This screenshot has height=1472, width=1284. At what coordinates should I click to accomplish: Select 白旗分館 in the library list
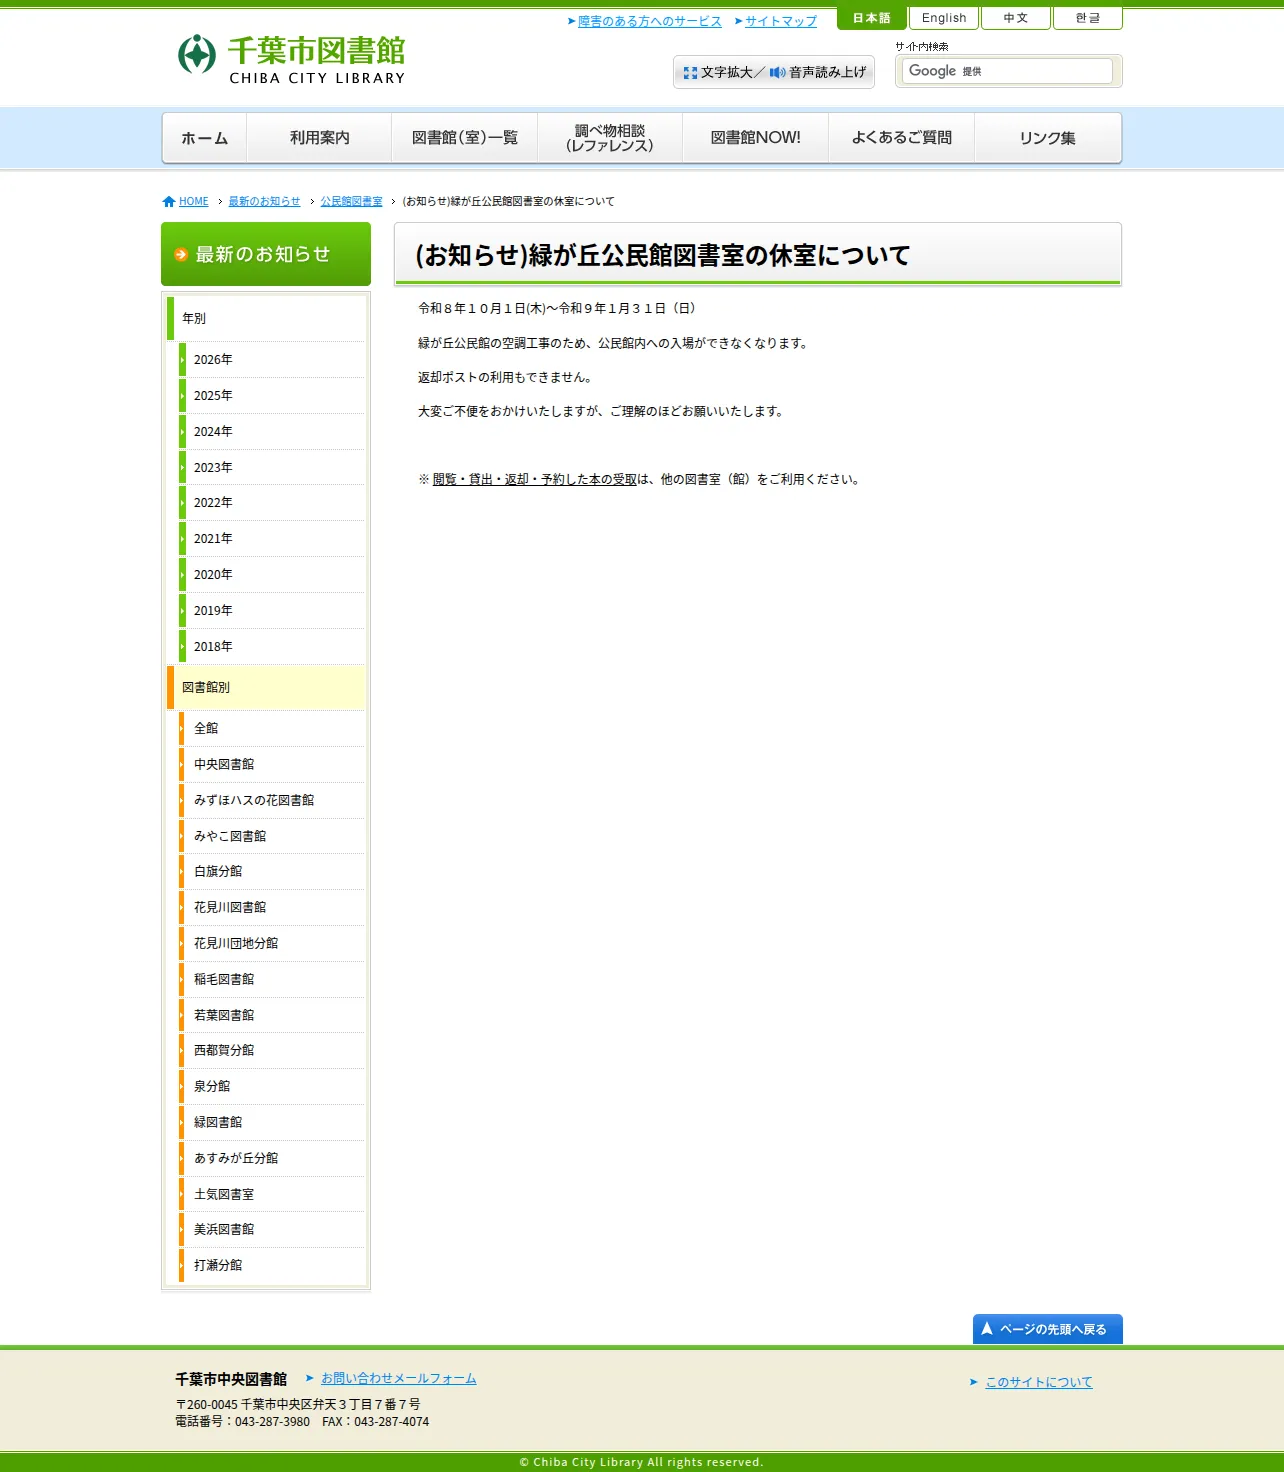[272, 872]
